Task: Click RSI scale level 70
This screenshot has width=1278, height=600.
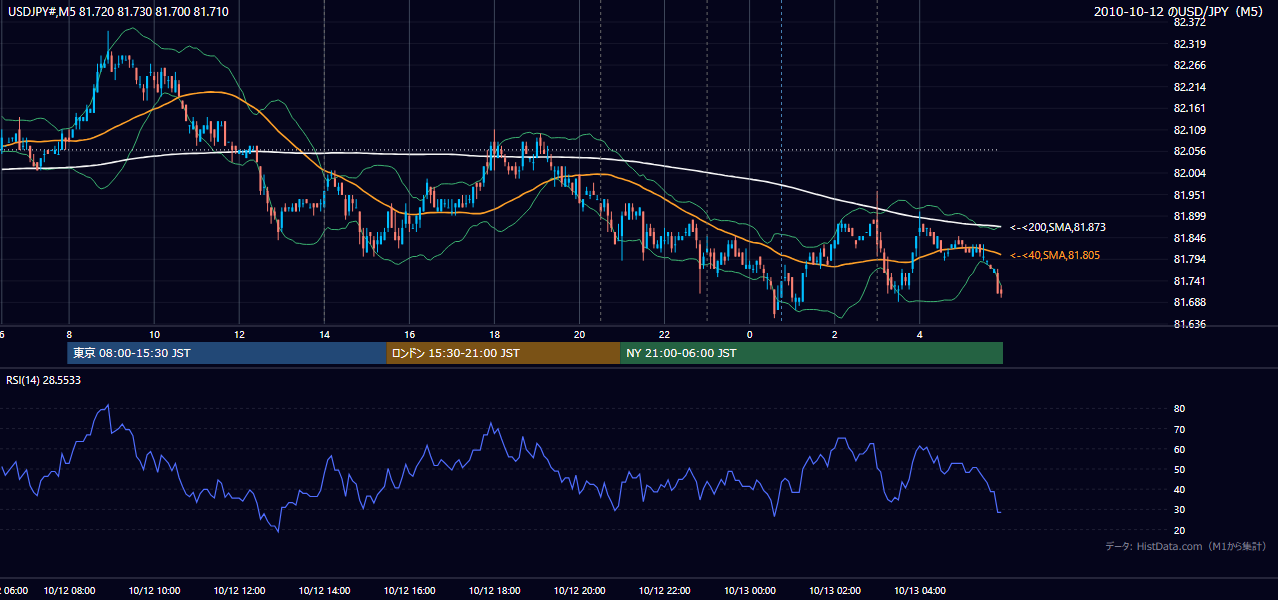Action: [x=1180, y=429]
